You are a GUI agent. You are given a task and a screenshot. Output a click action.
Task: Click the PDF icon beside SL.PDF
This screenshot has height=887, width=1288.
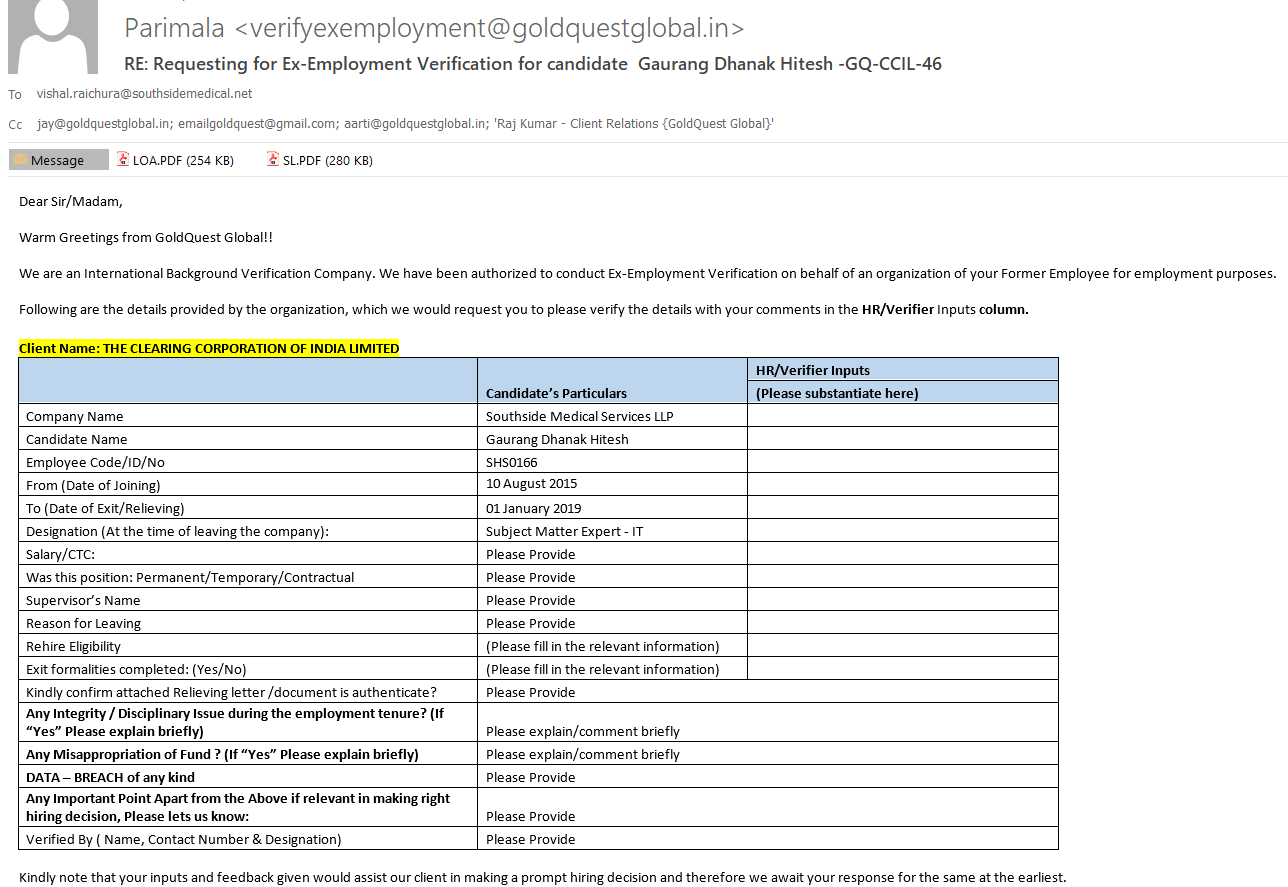(273, 160)
